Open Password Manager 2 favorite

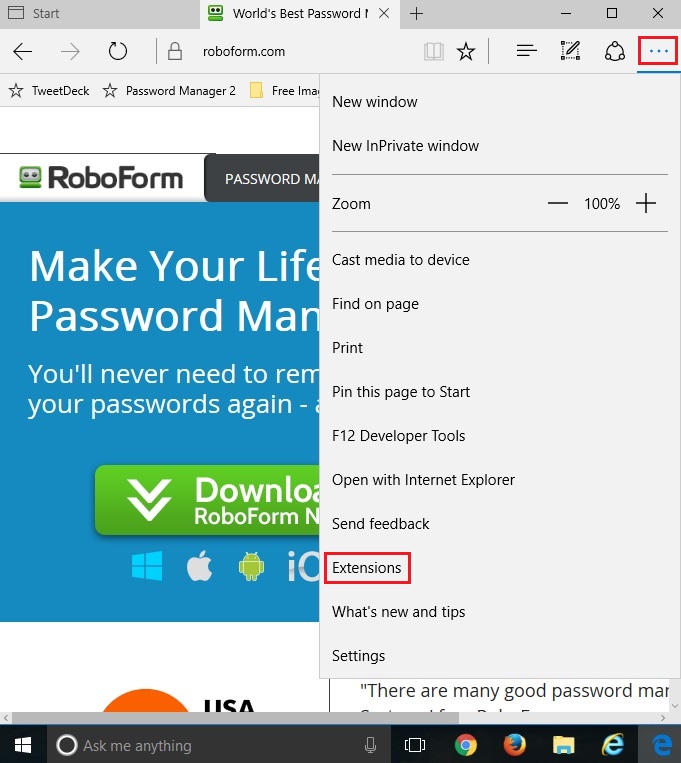[x=169, y=91]
